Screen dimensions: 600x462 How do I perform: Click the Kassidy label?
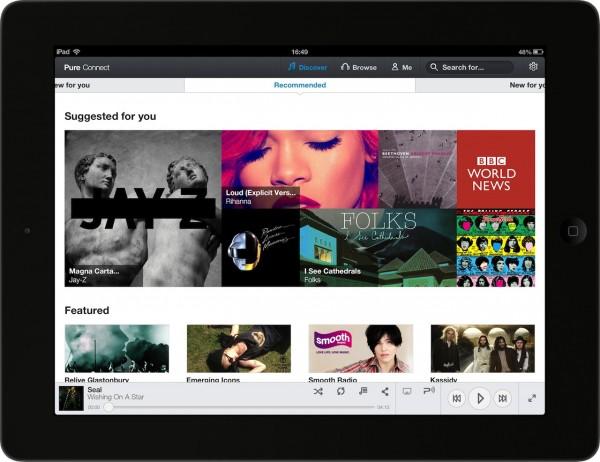pos(443,379)
